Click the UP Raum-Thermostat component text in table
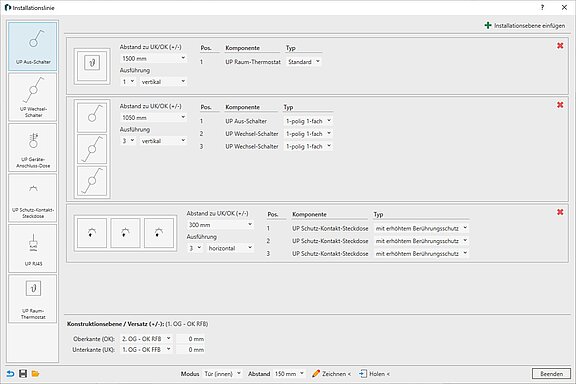The height and width of the screenshot is (384, 576). (253, 62)
